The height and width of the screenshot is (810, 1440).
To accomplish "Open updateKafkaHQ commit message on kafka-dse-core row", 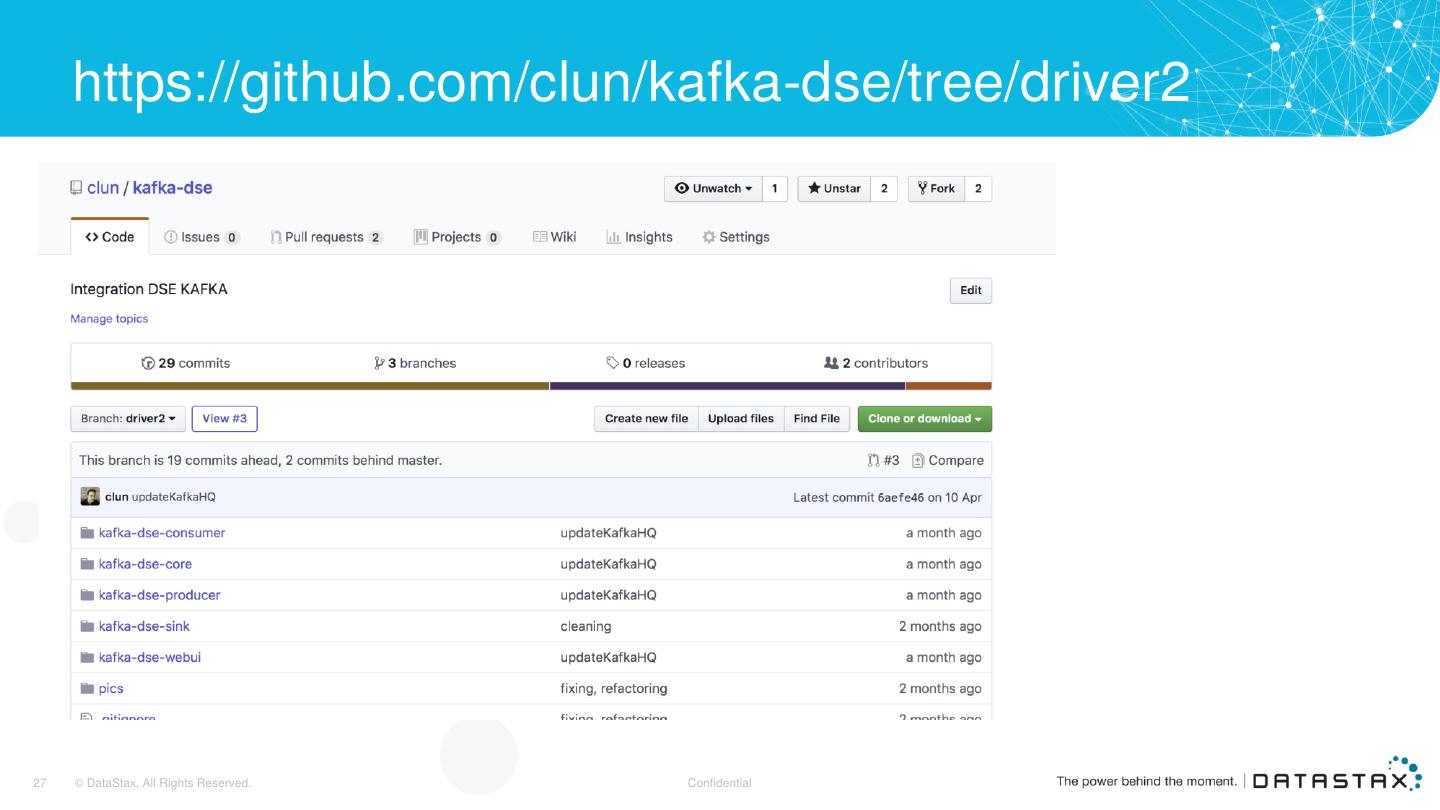I will (x=609, y=564).
